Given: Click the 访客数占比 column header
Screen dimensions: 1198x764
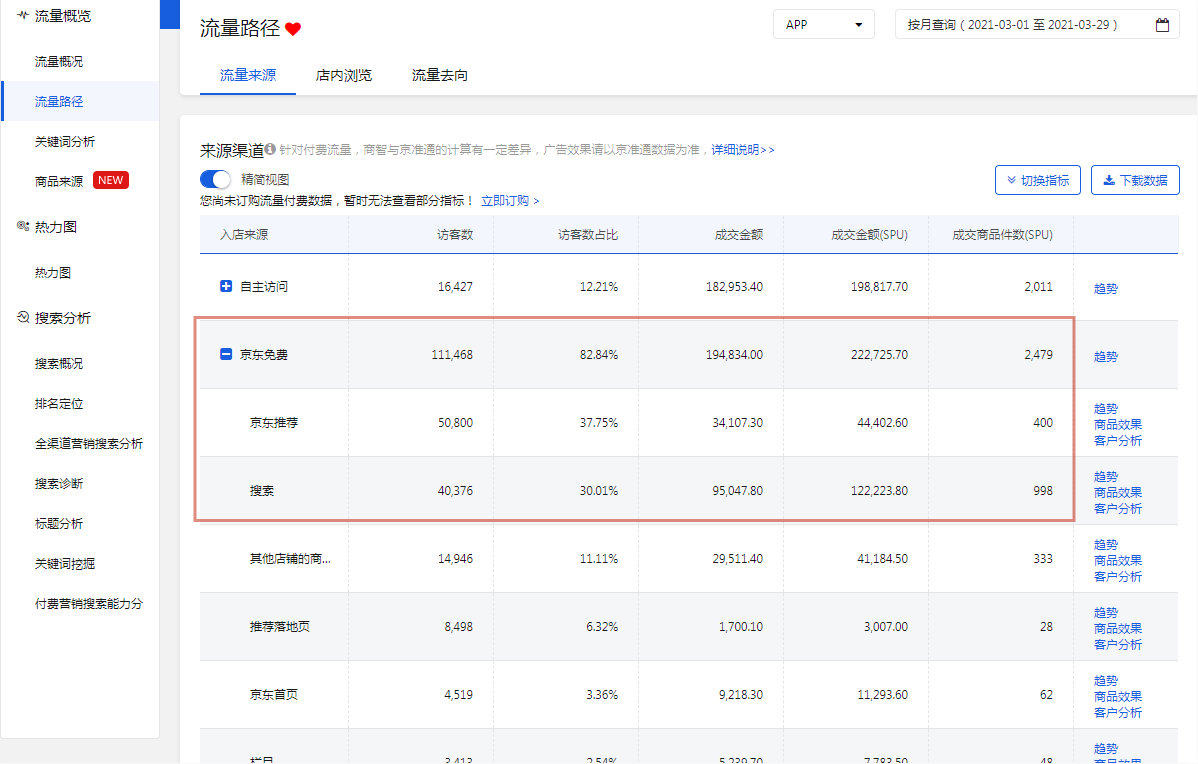Looking at the screenshot, I should click(588, 235).
